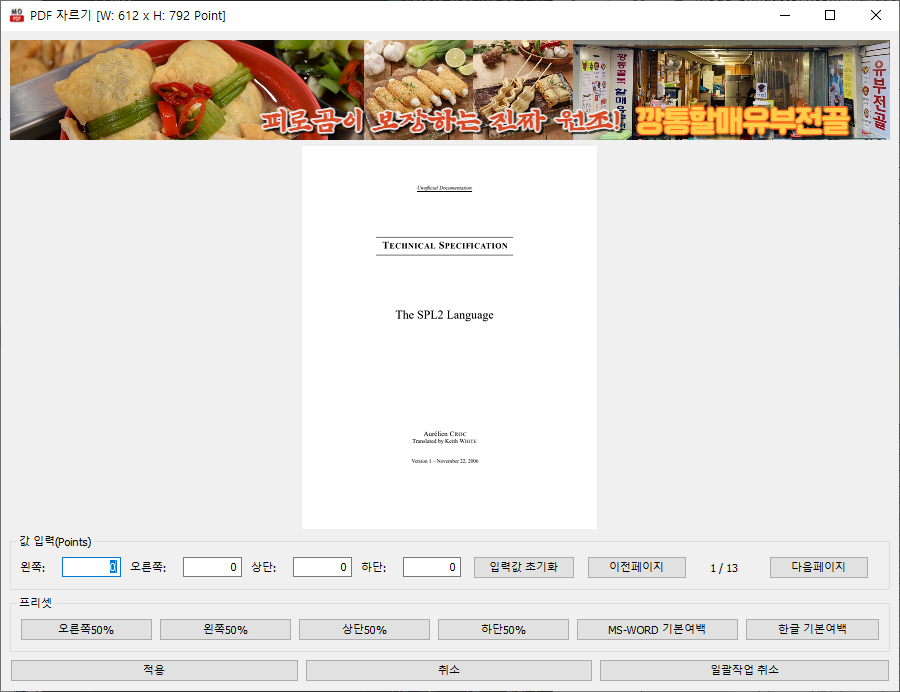Apply the 오른쪽50% preset
The image size is (900, 692).
point(86,629)
